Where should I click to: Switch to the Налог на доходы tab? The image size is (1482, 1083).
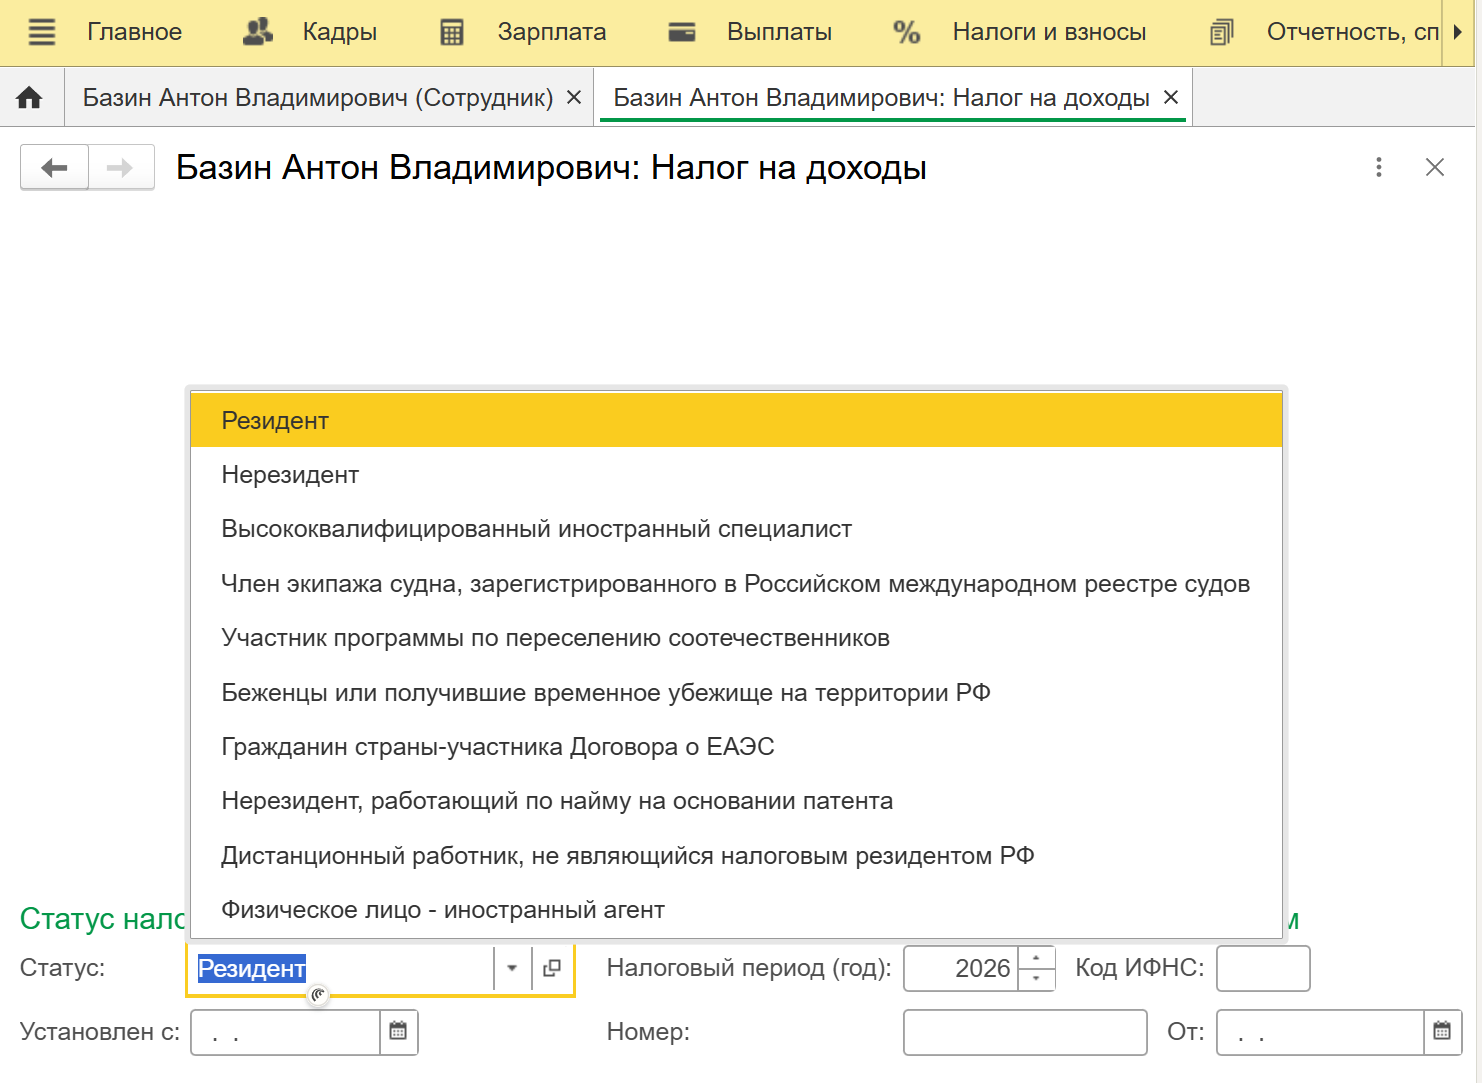[x=881, y=97]
